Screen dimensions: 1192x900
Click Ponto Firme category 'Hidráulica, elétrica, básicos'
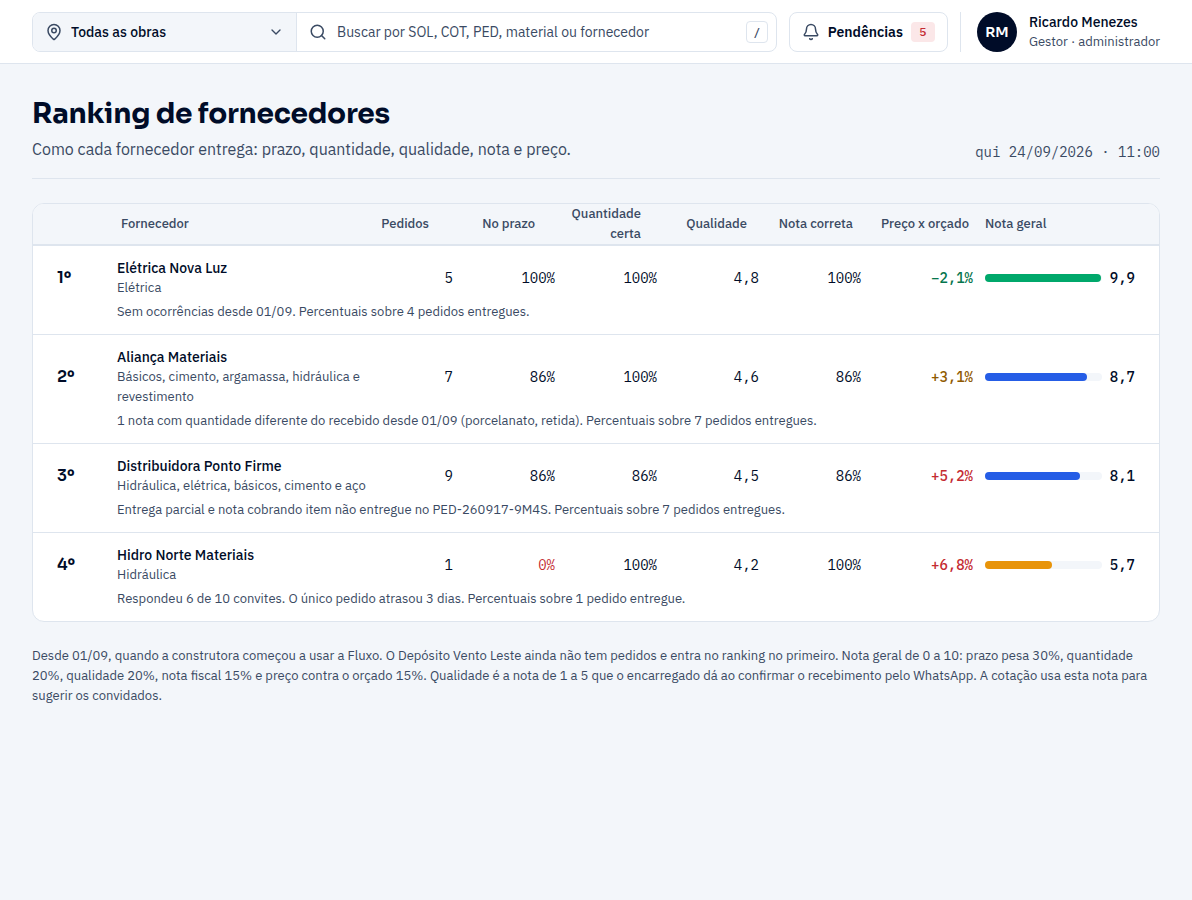click(241, 486)
